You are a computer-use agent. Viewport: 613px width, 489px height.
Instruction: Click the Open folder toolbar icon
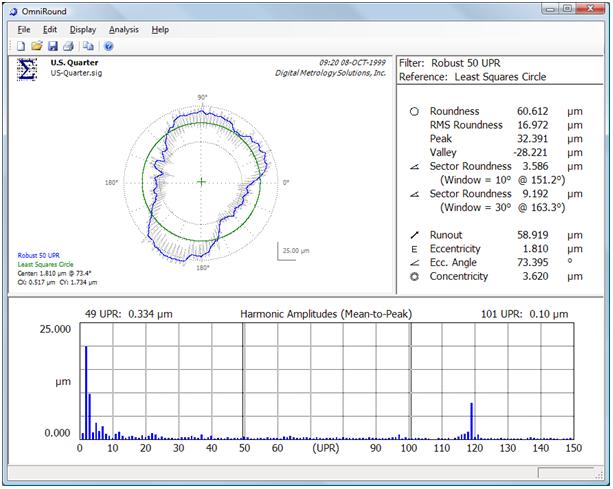[38, 46]
